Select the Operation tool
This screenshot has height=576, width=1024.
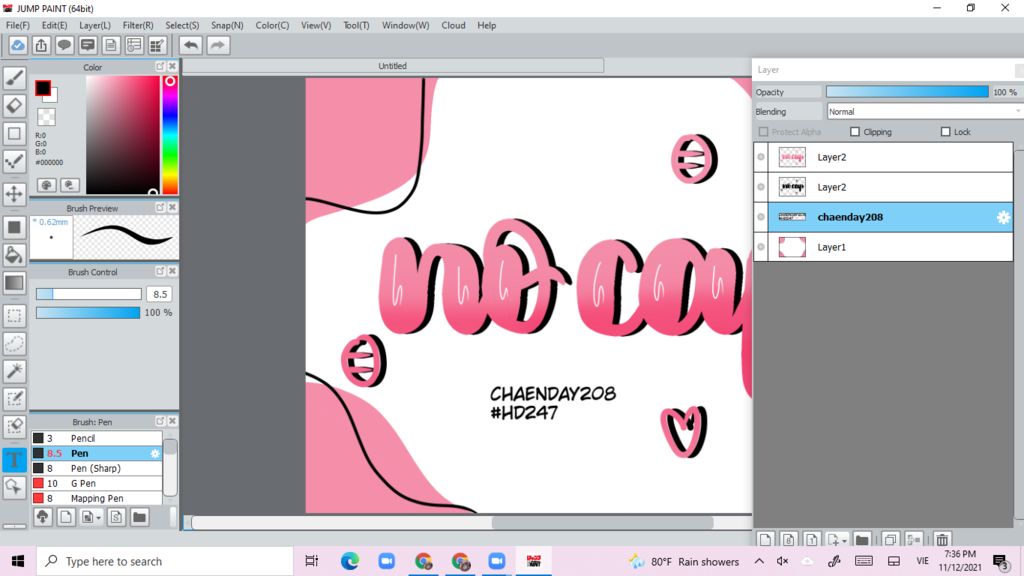pos(14,487)
